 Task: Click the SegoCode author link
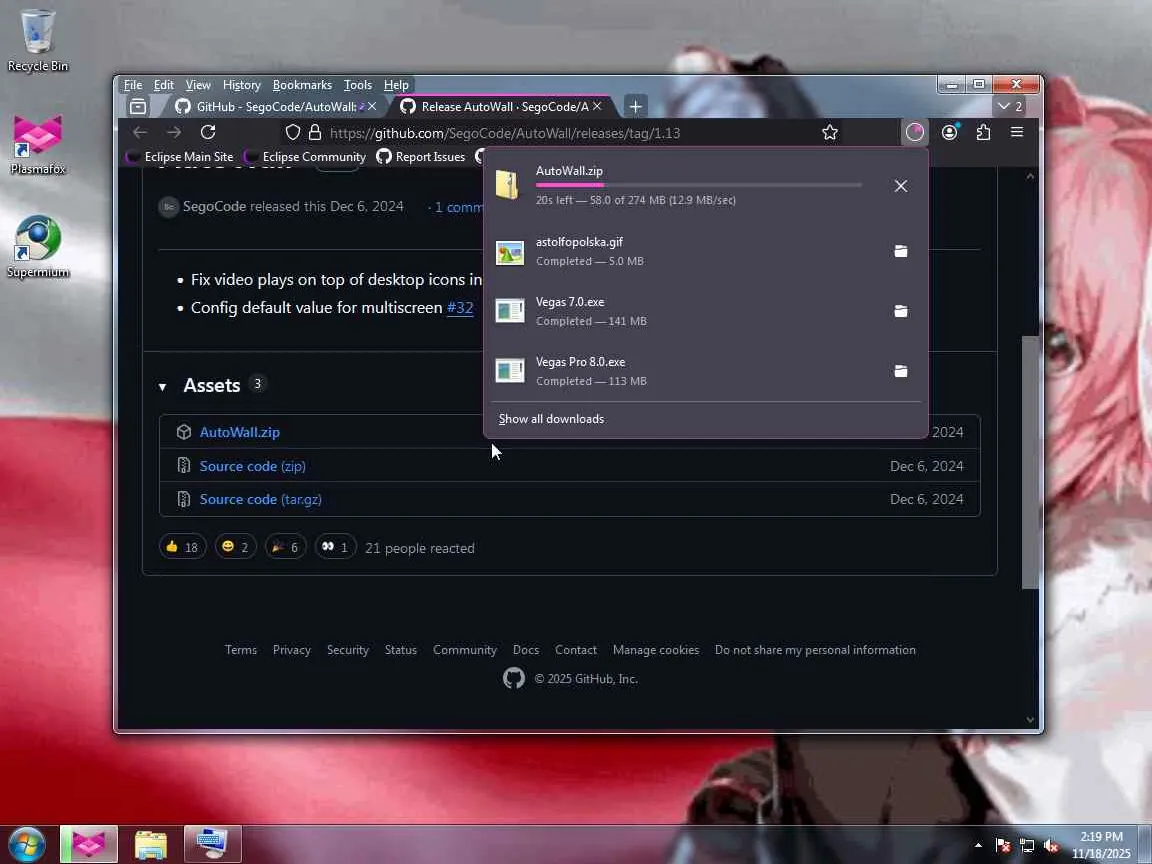[x=215, y=206]
